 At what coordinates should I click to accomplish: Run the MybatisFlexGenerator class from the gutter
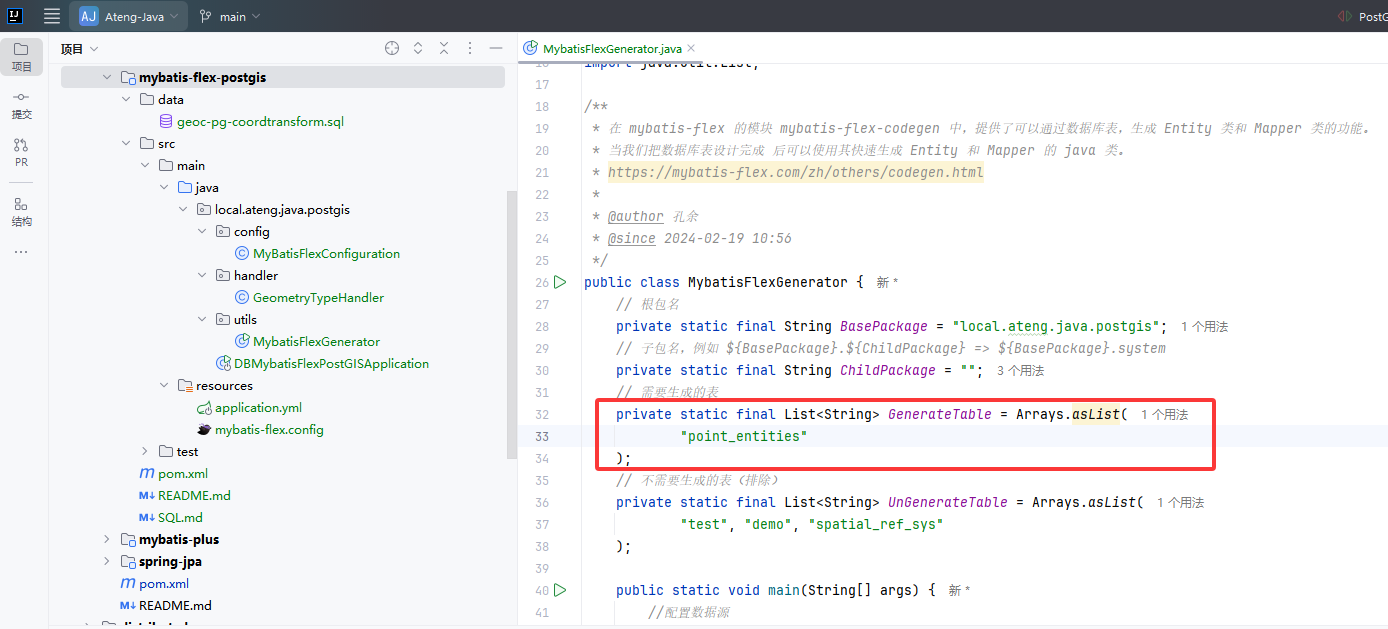coord(561,282)
